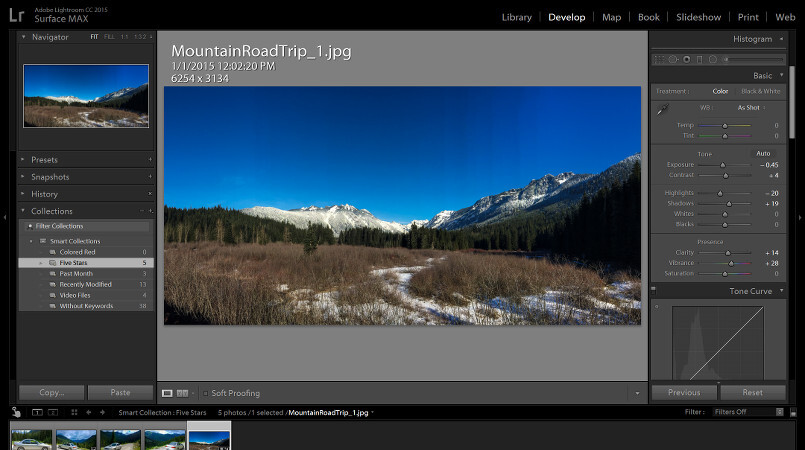Adjust the Temp slider
Viewport: 805px width, 450px height.
tap(725, 125)
